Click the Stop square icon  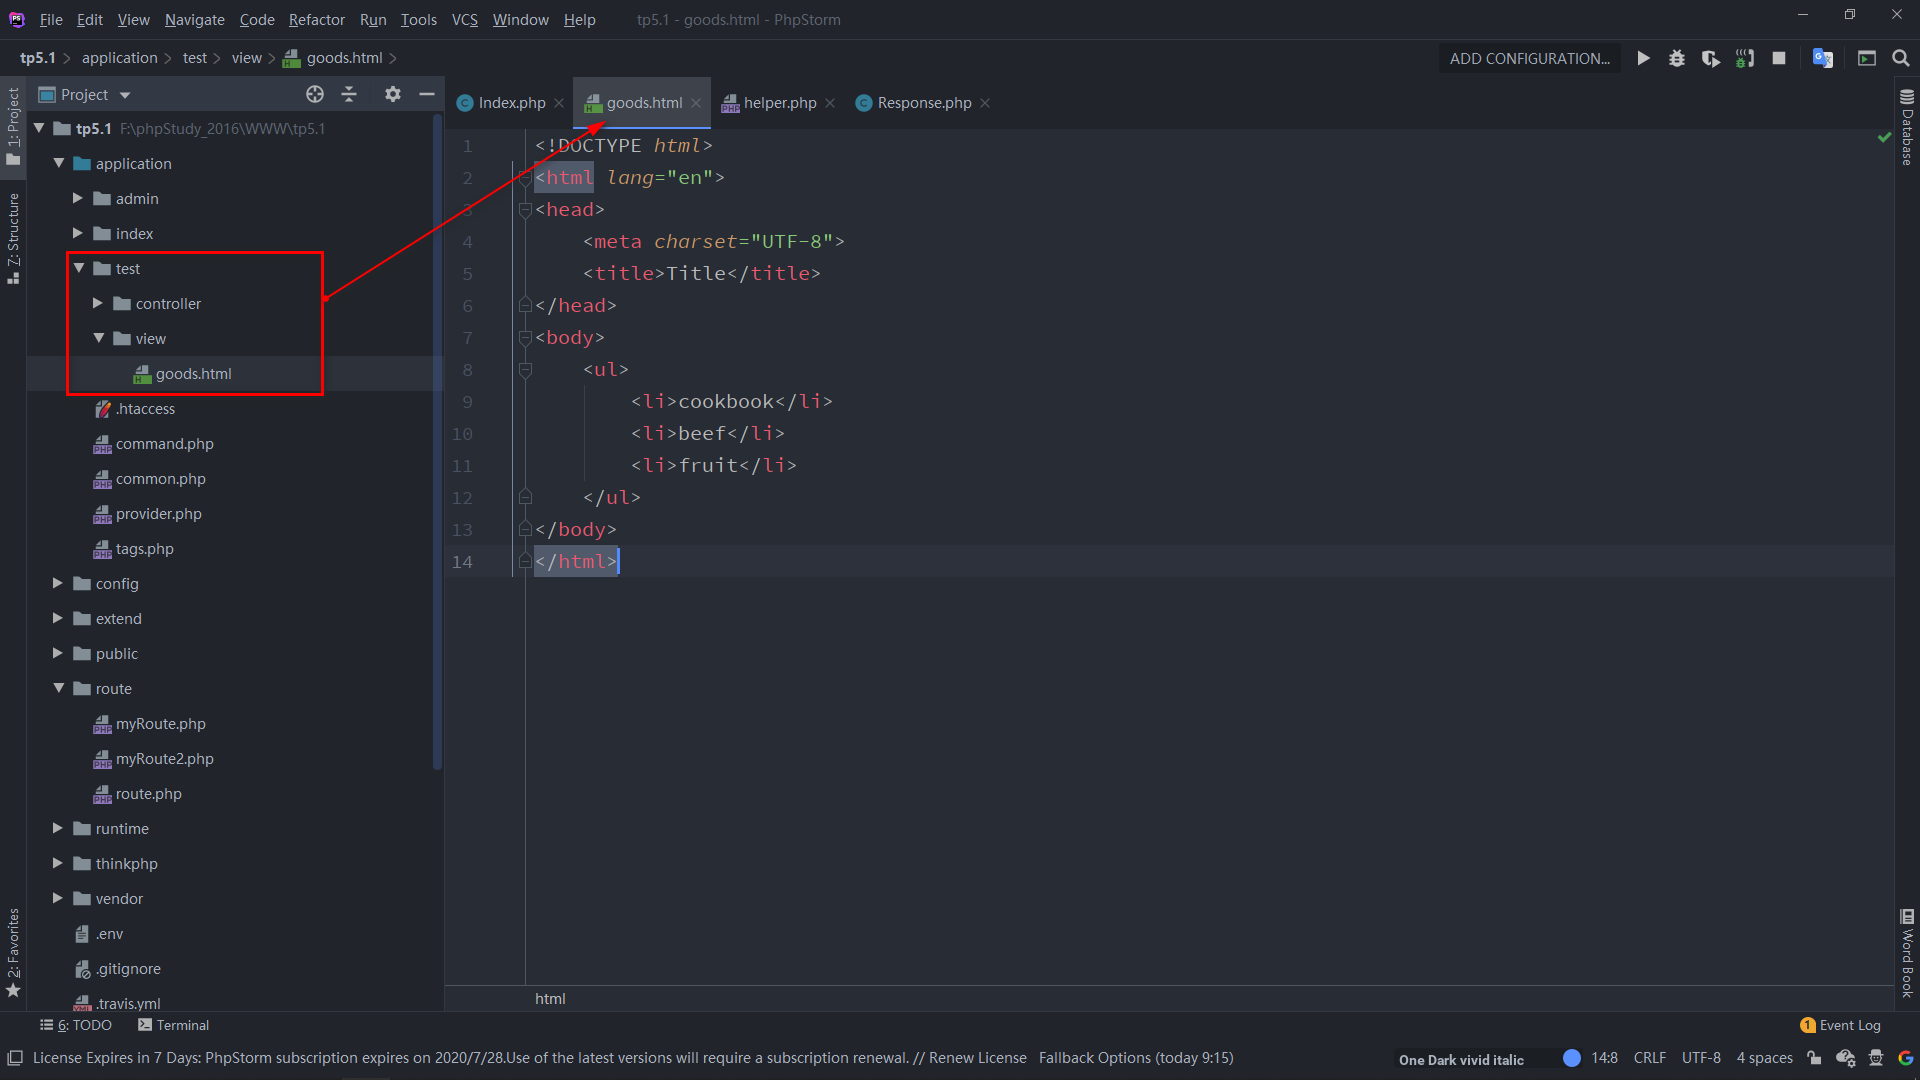pyautogui.click(x=1779, y=58)
